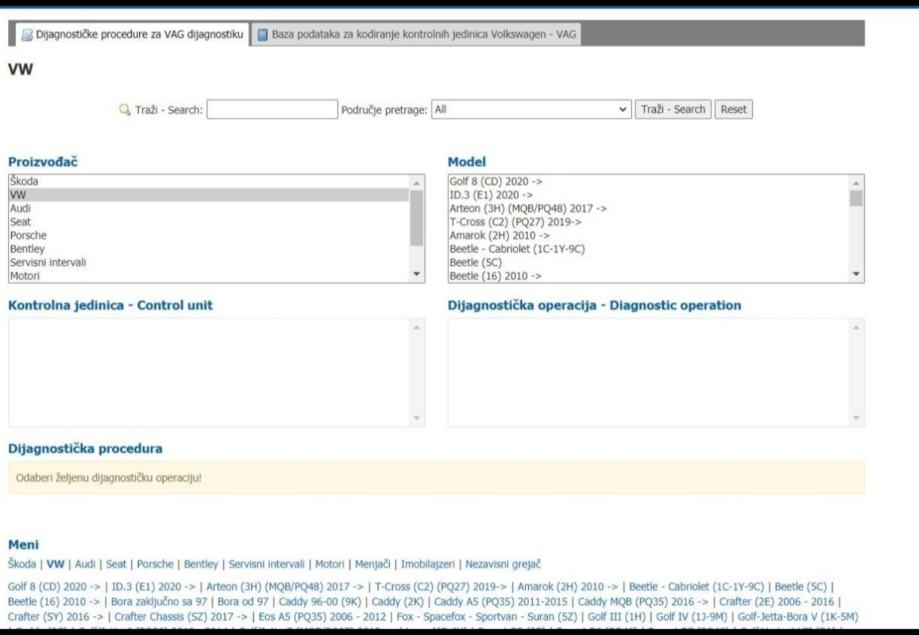Open Bora od 97 link
This screenshot has width=919, height=635.
tap(243, 602)
